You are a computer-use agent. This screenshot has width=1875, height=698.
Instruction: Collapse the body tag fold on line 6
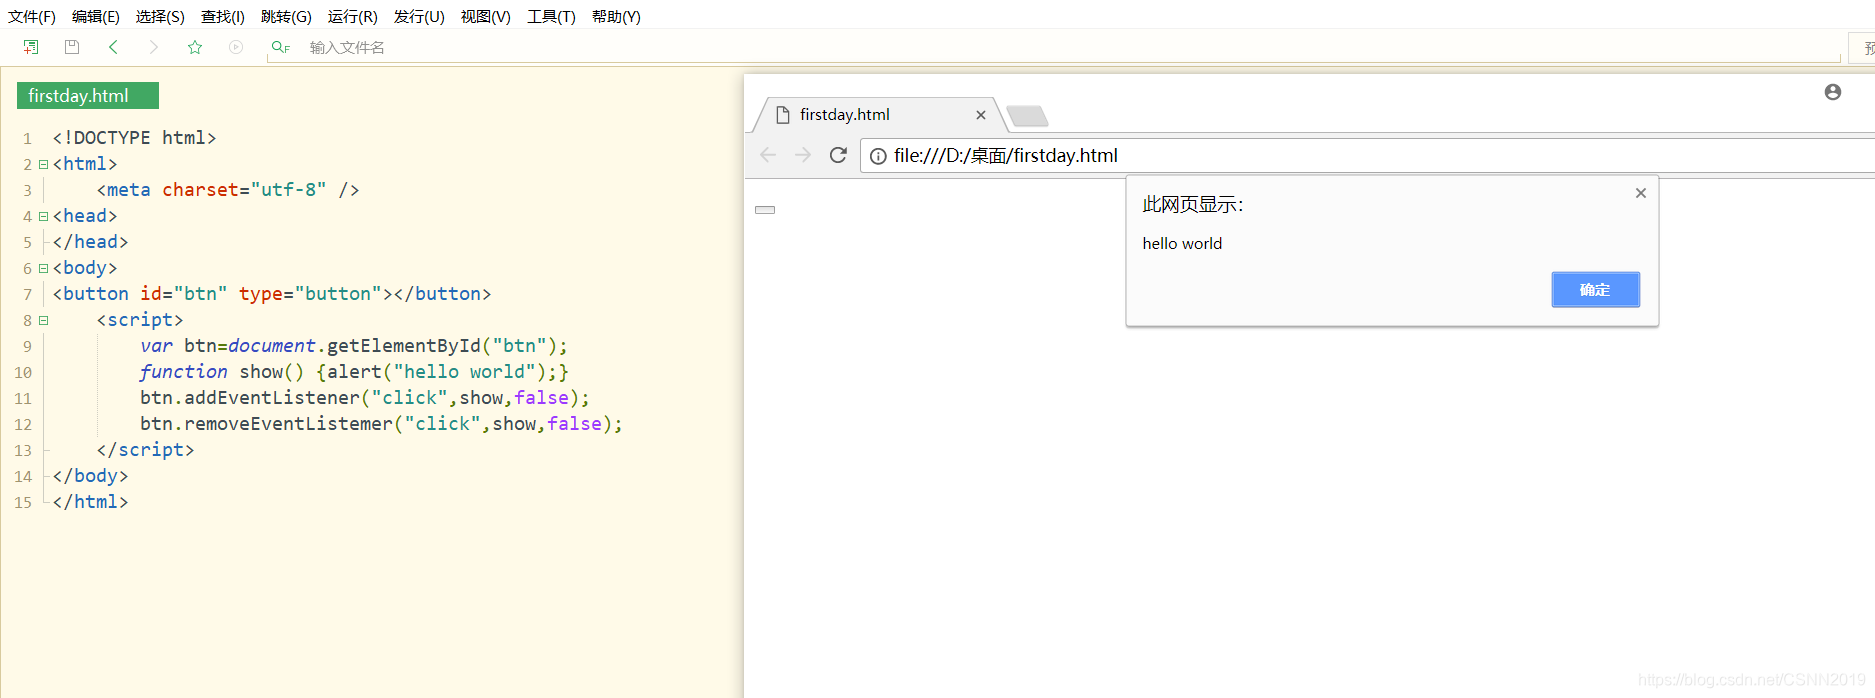43,268
